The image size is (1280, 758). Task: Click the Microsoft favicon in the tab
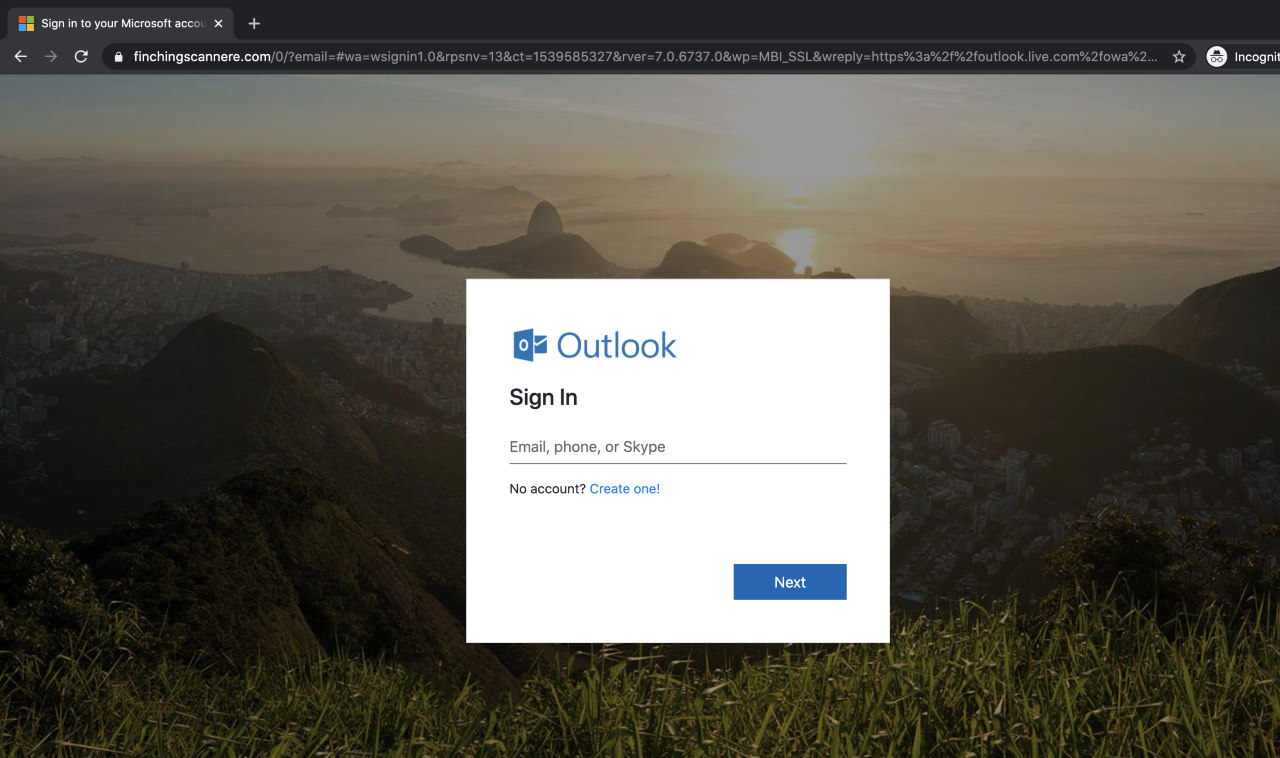pyautogui.click(x=26, y=23)
